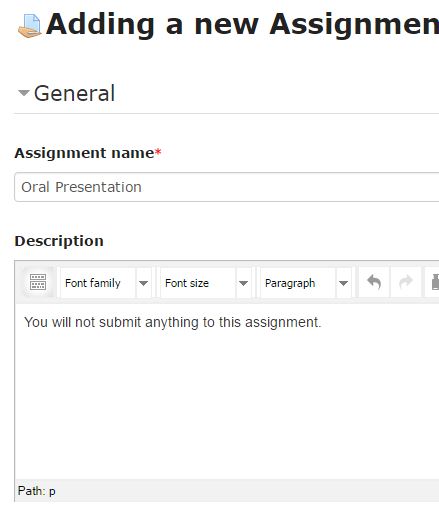Select the p element in the Path bar
The height and width of the screenshot is (512, 439).
[52, 491]
